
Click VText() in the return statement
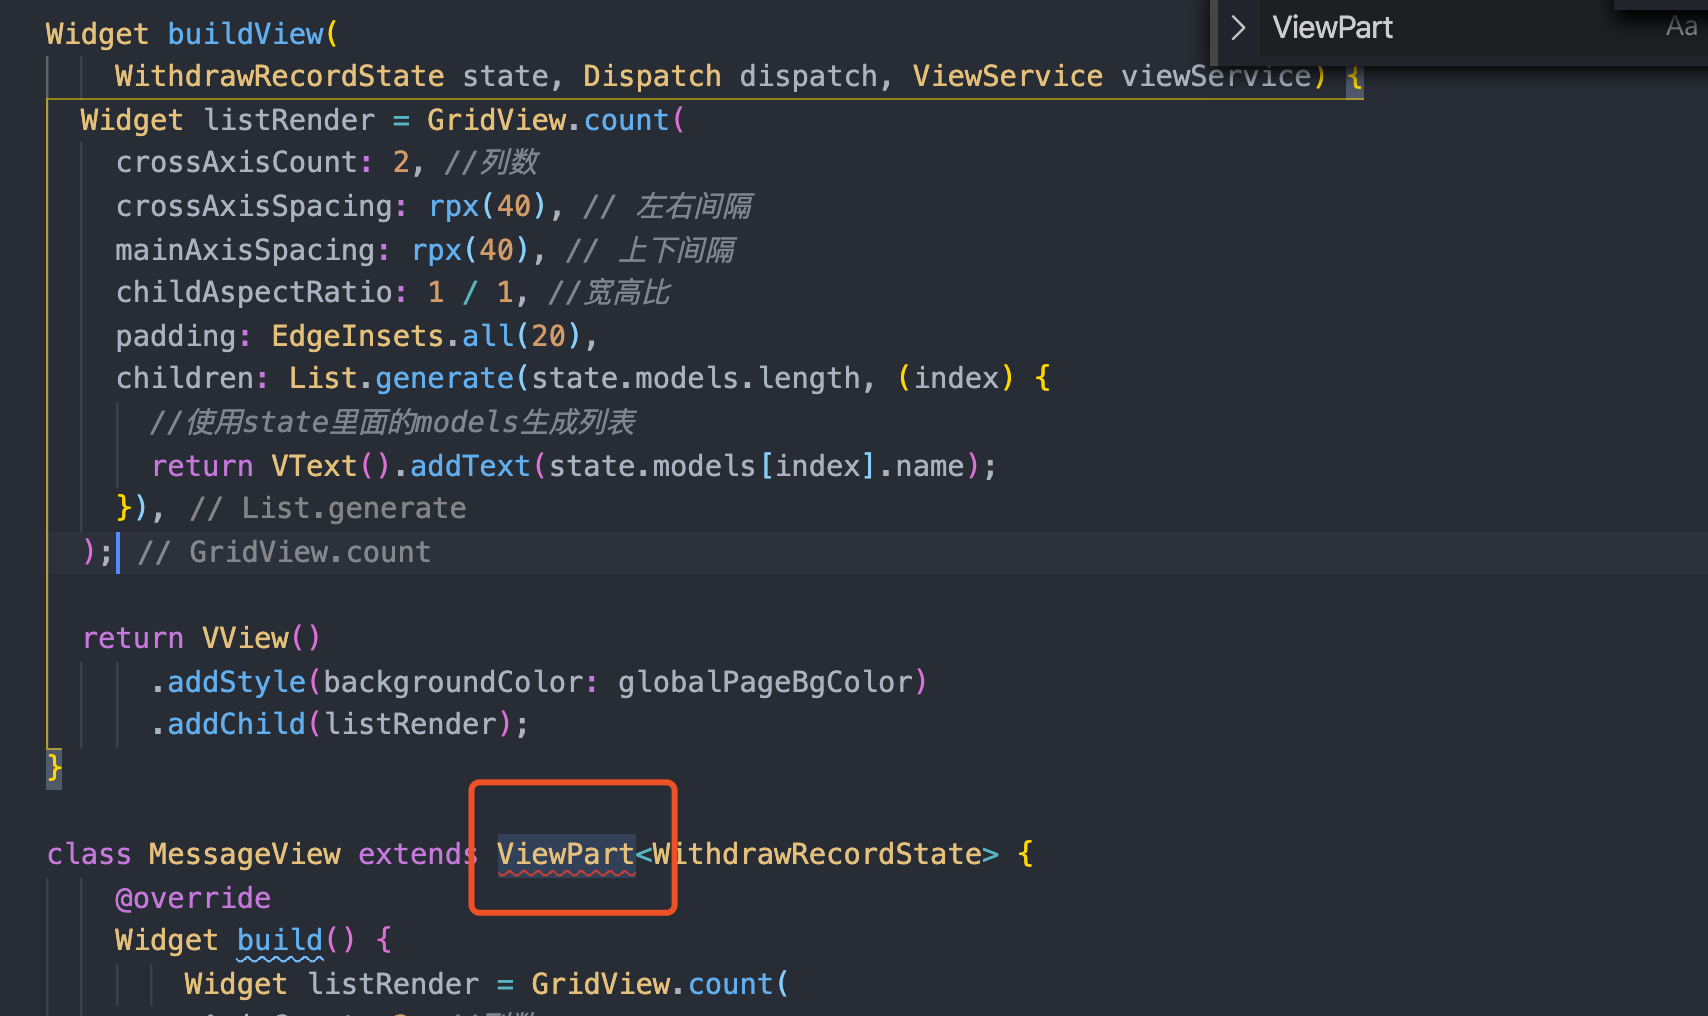pyautogui.click(x=330, y=466)
